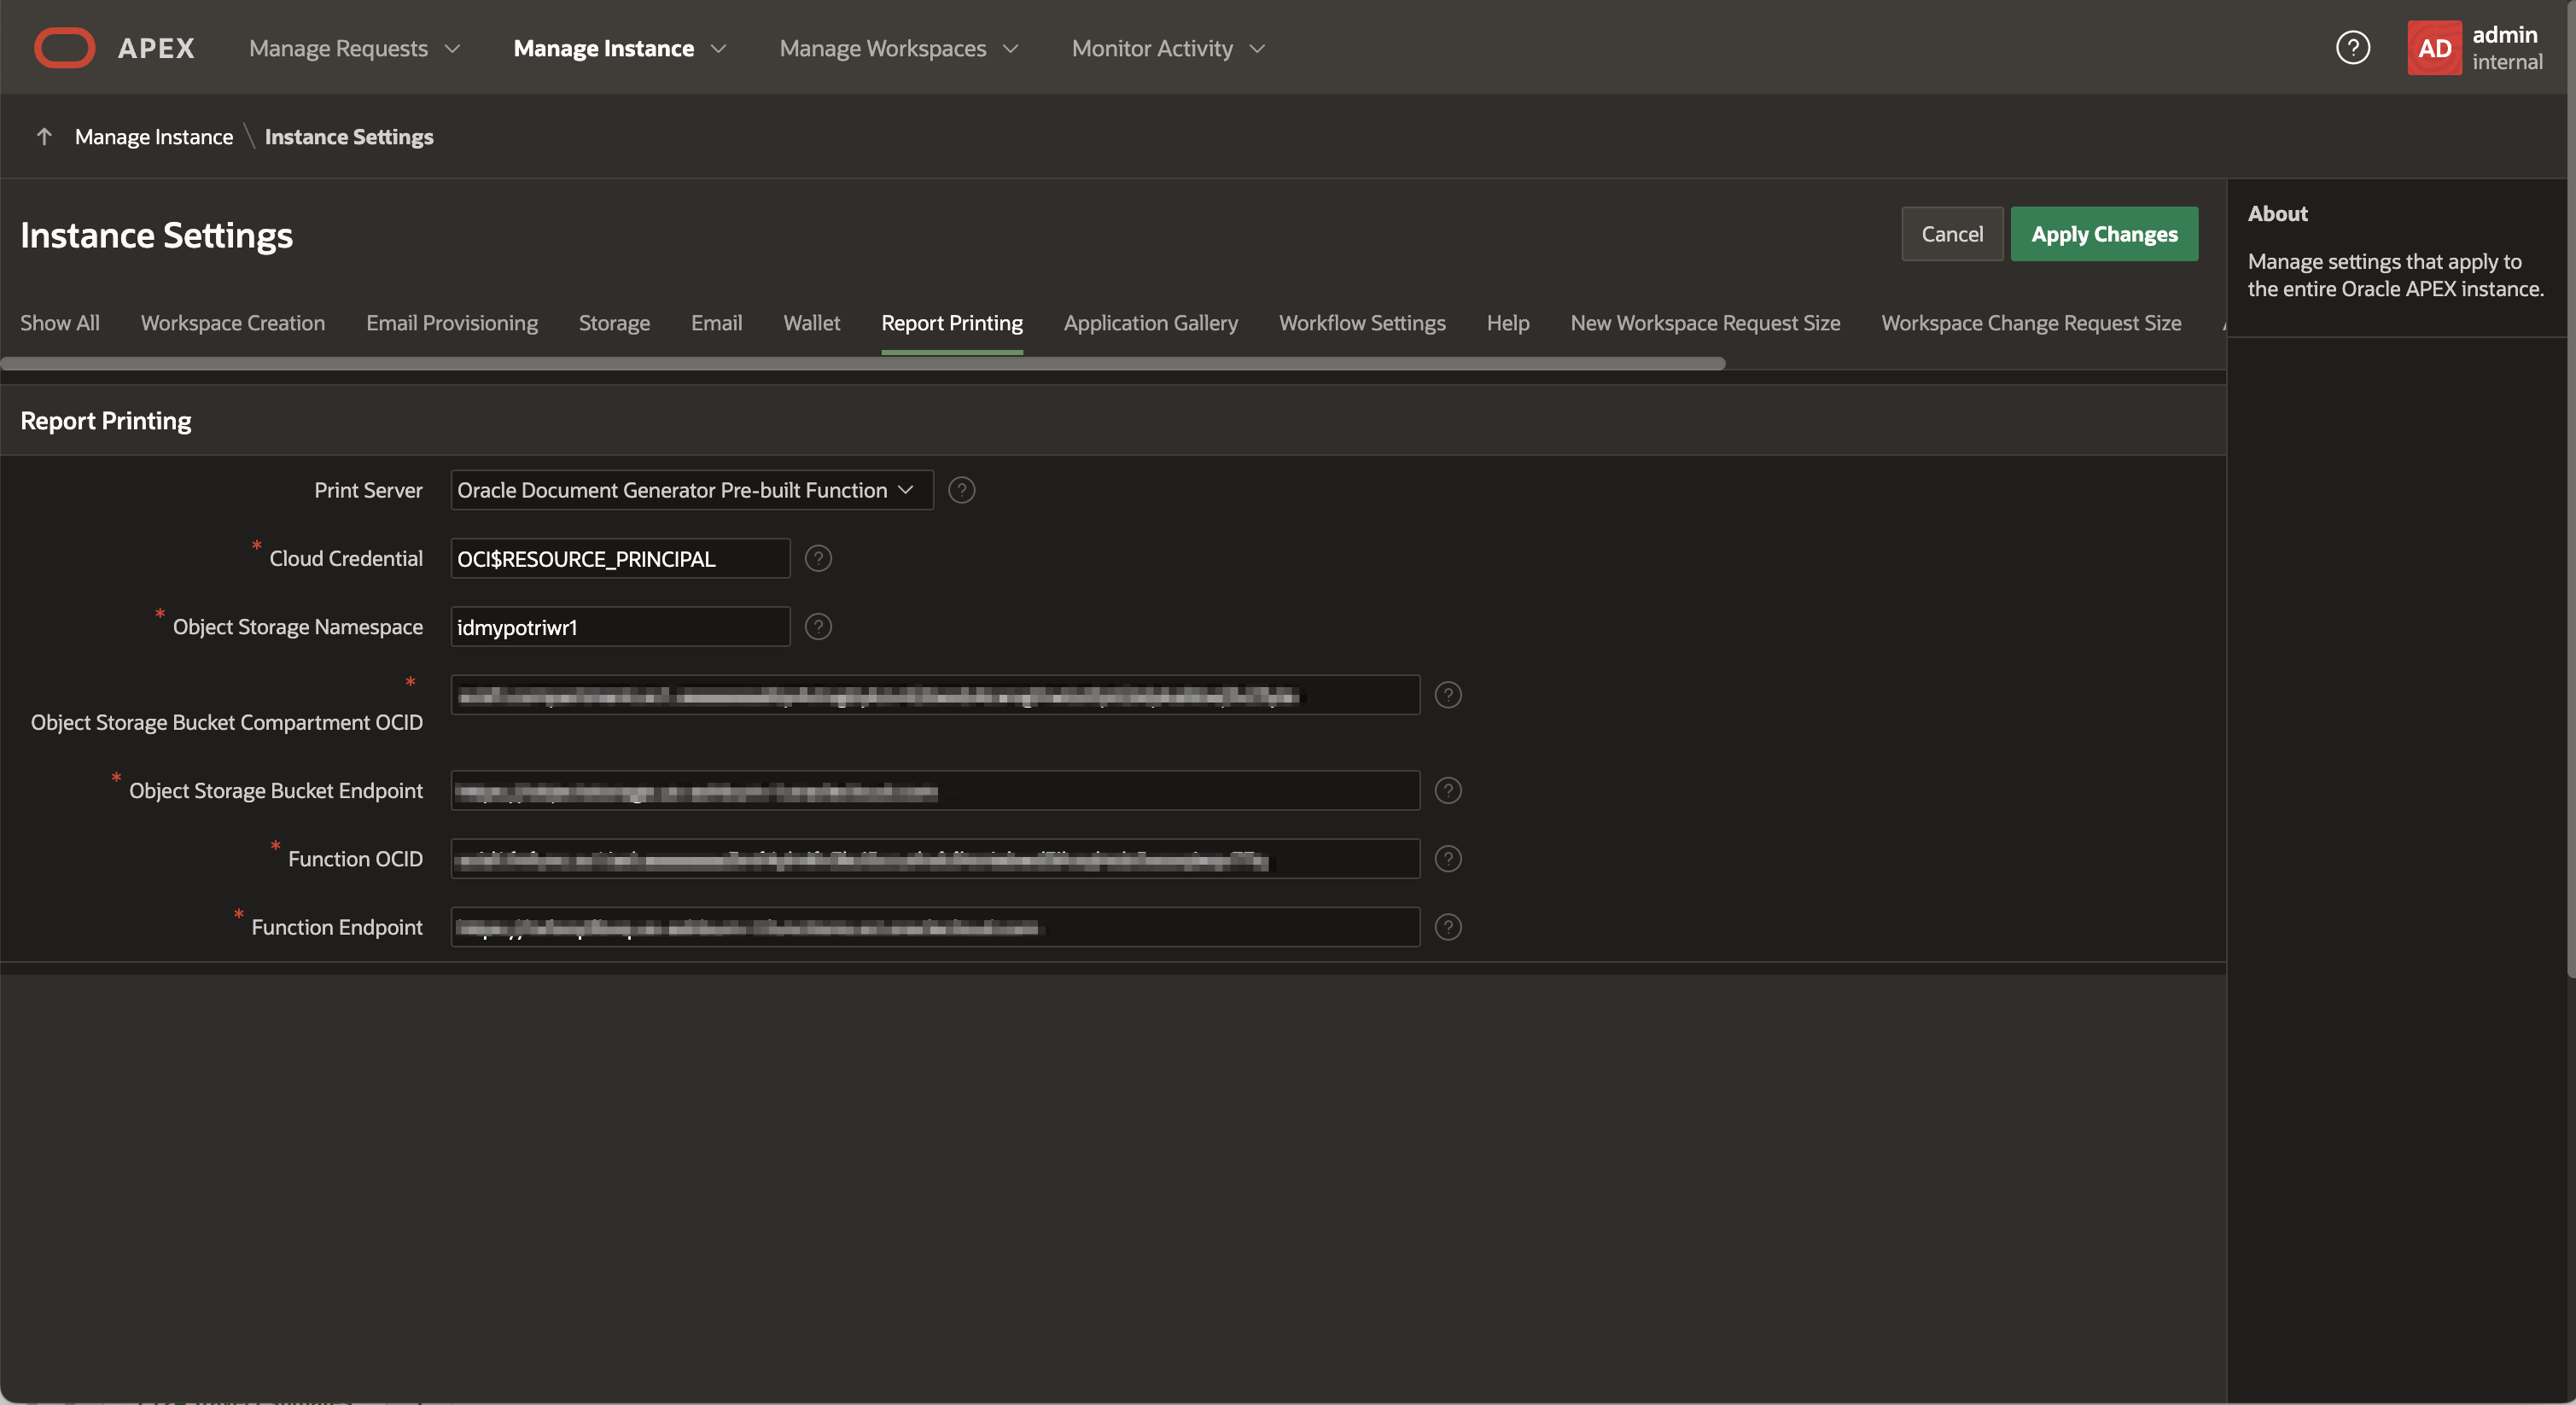2576x1405 pixels.
Task: Show help for Function OCID field
Action: tap(1447, 859)
